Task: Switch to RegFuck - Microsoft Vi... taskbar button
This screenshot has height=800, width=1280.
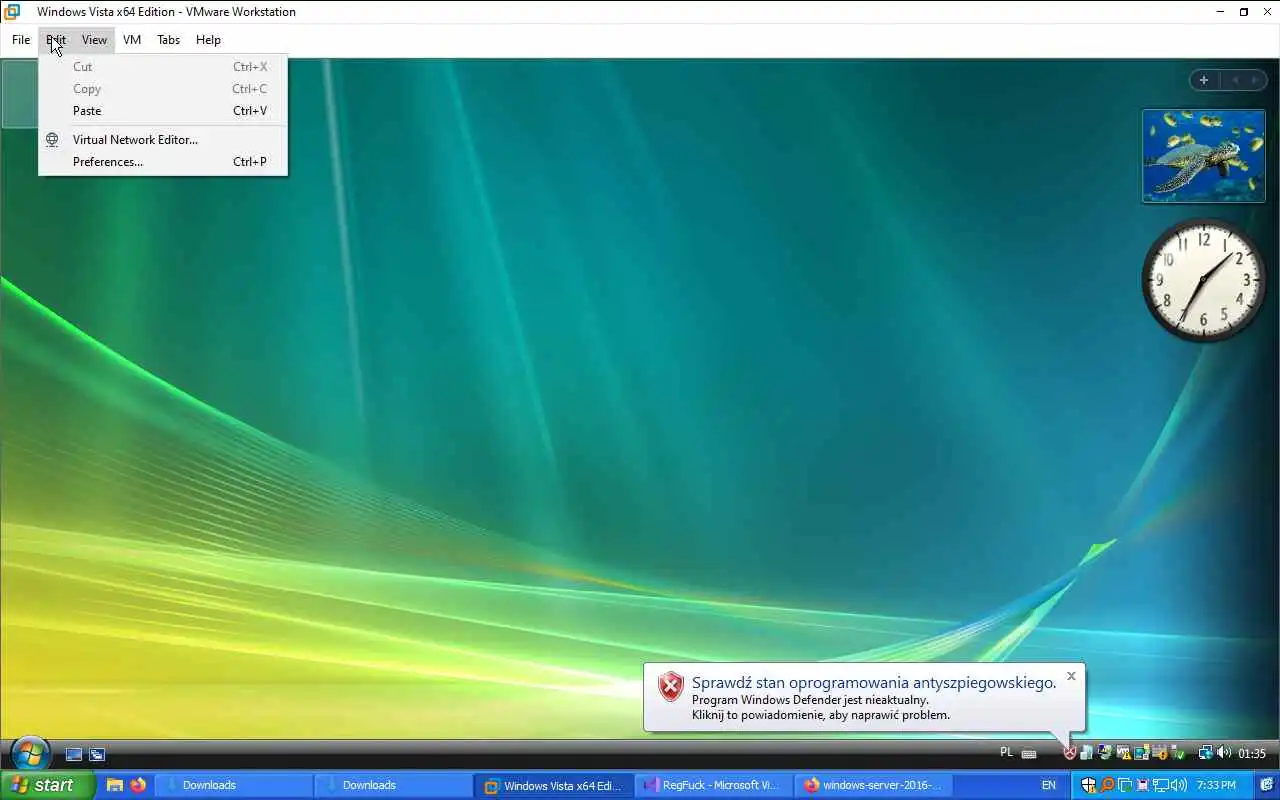Action: point(715,785)
